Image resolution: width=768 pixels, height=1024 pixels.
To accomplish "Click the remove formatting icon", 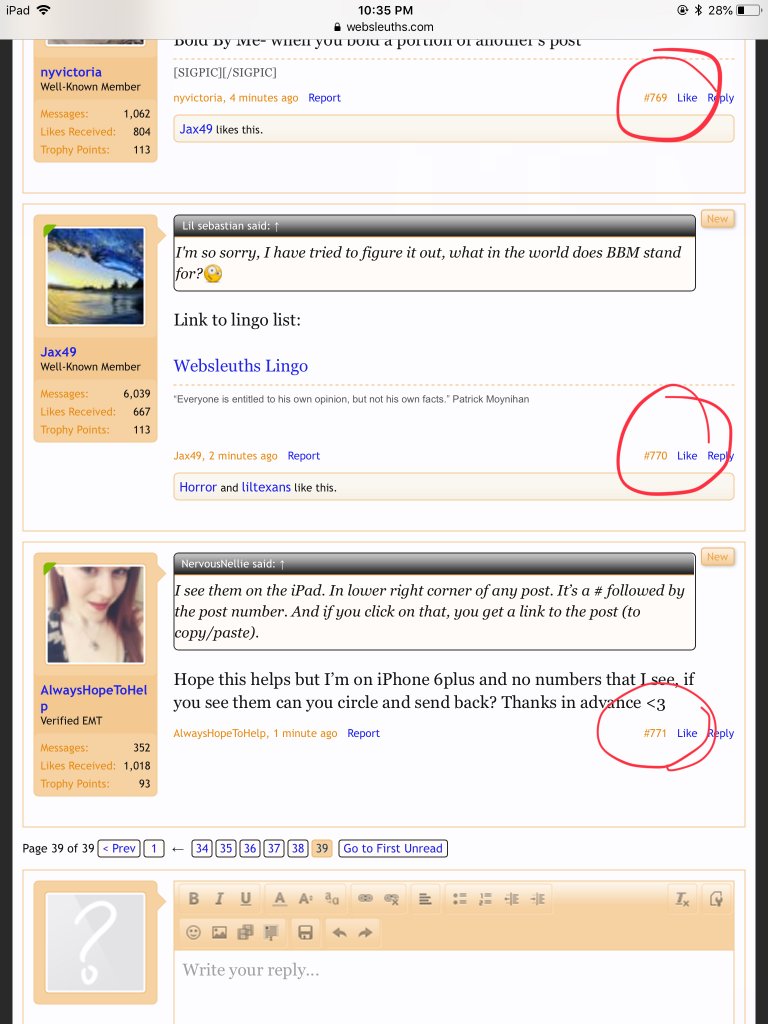I will tap(683, 899).
